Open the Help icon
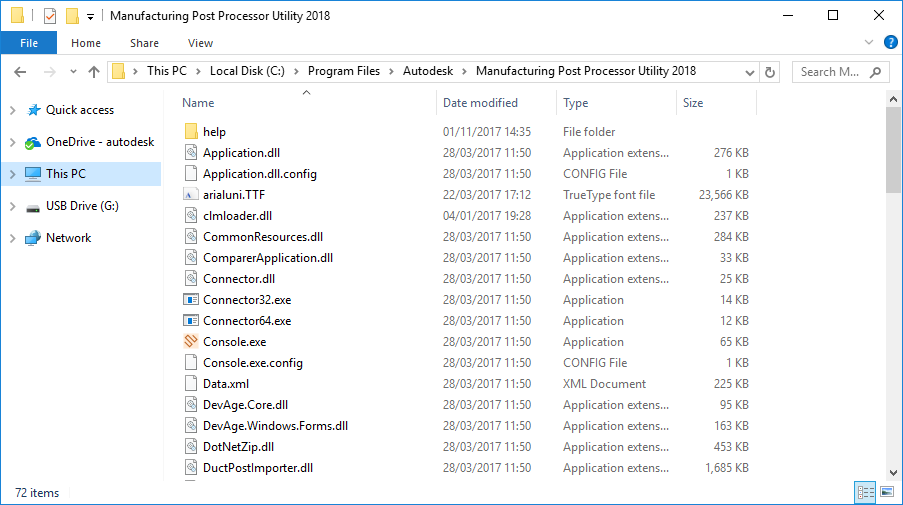The width and height of the screenshot is (903, 505). 890,42
